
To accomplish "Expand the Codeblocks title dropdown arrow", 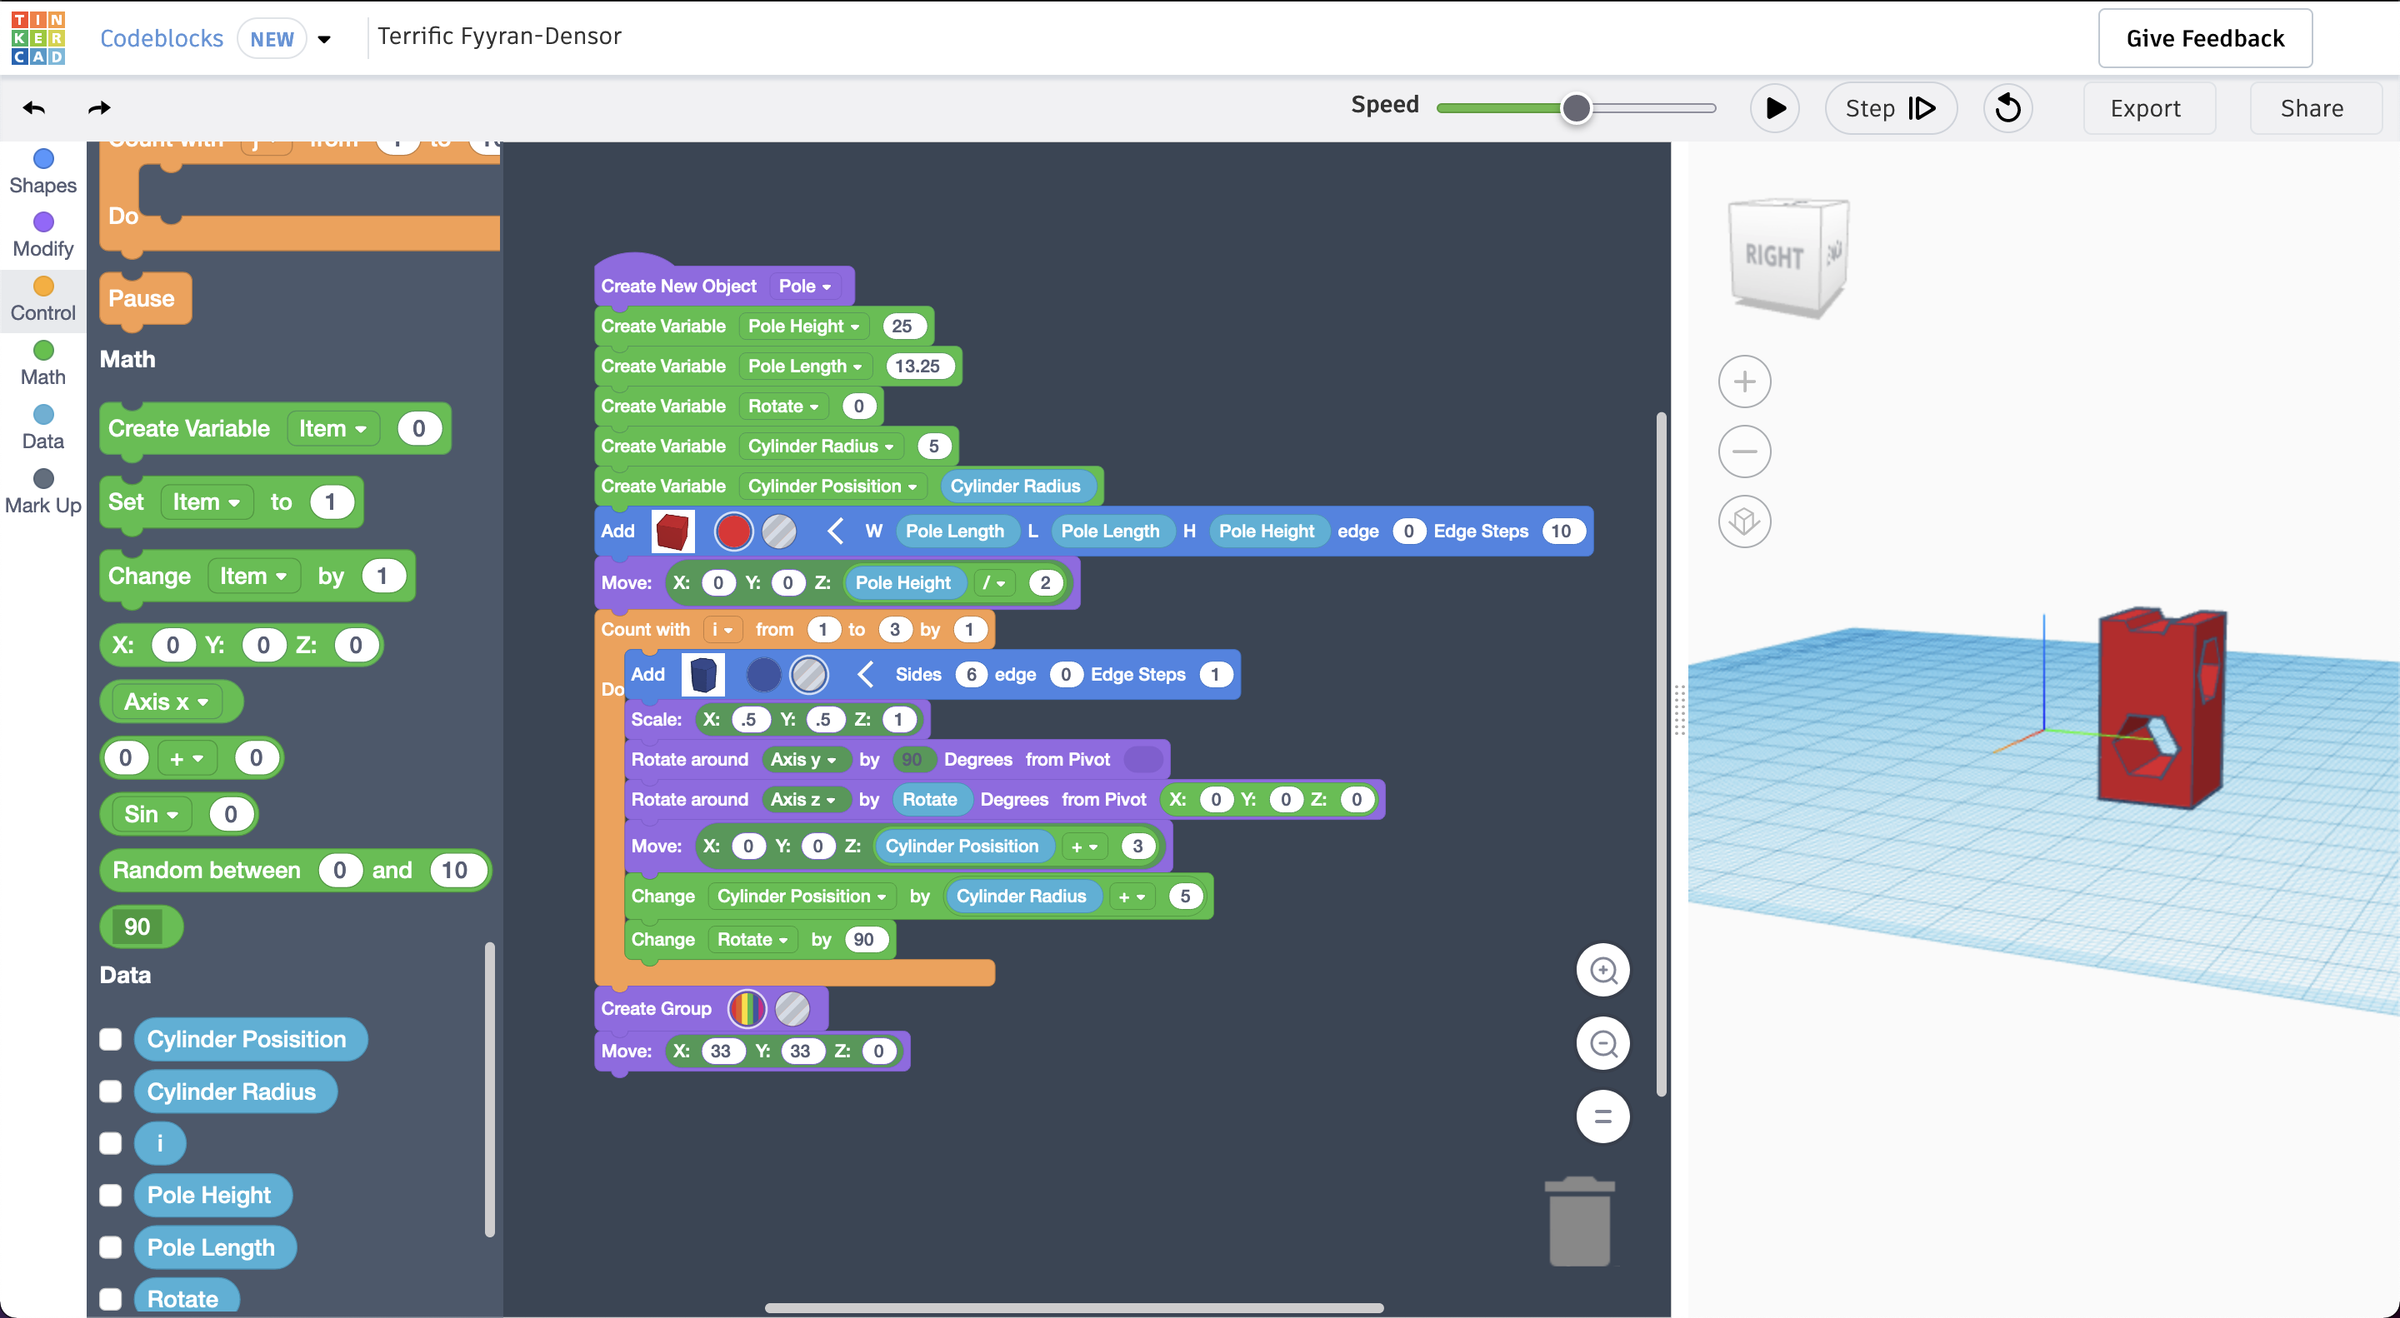I will point(324,38).
